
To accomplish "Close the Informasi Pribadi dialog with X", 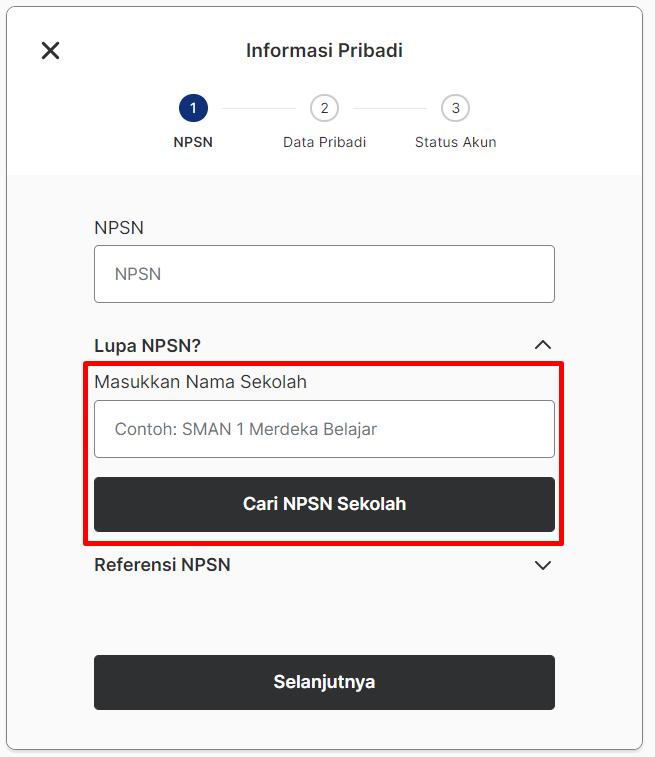I will point(50,50).
